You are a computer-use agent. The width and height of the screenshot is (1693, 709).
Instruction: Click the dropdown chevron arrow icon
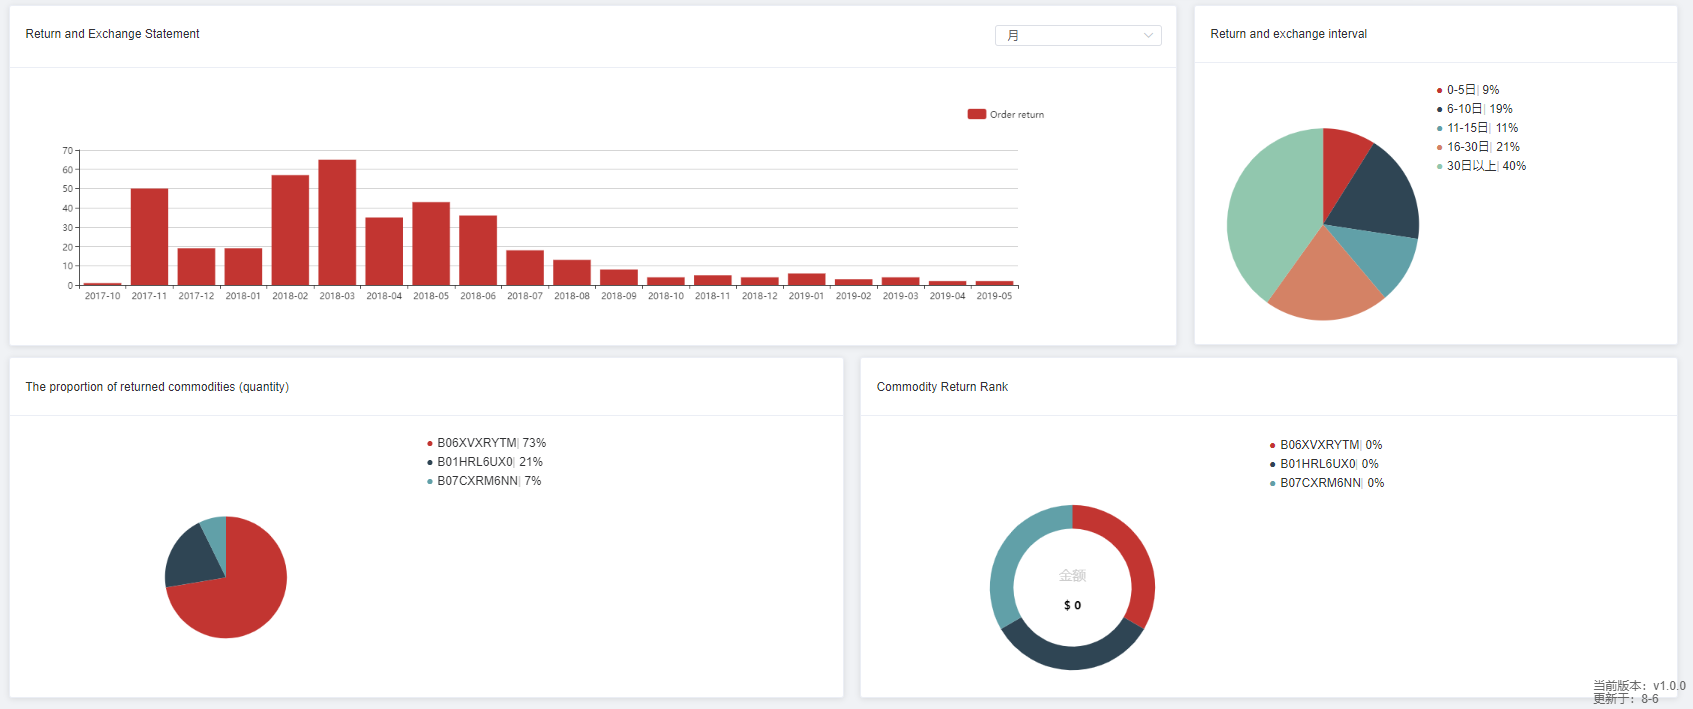pos(1148,36)
